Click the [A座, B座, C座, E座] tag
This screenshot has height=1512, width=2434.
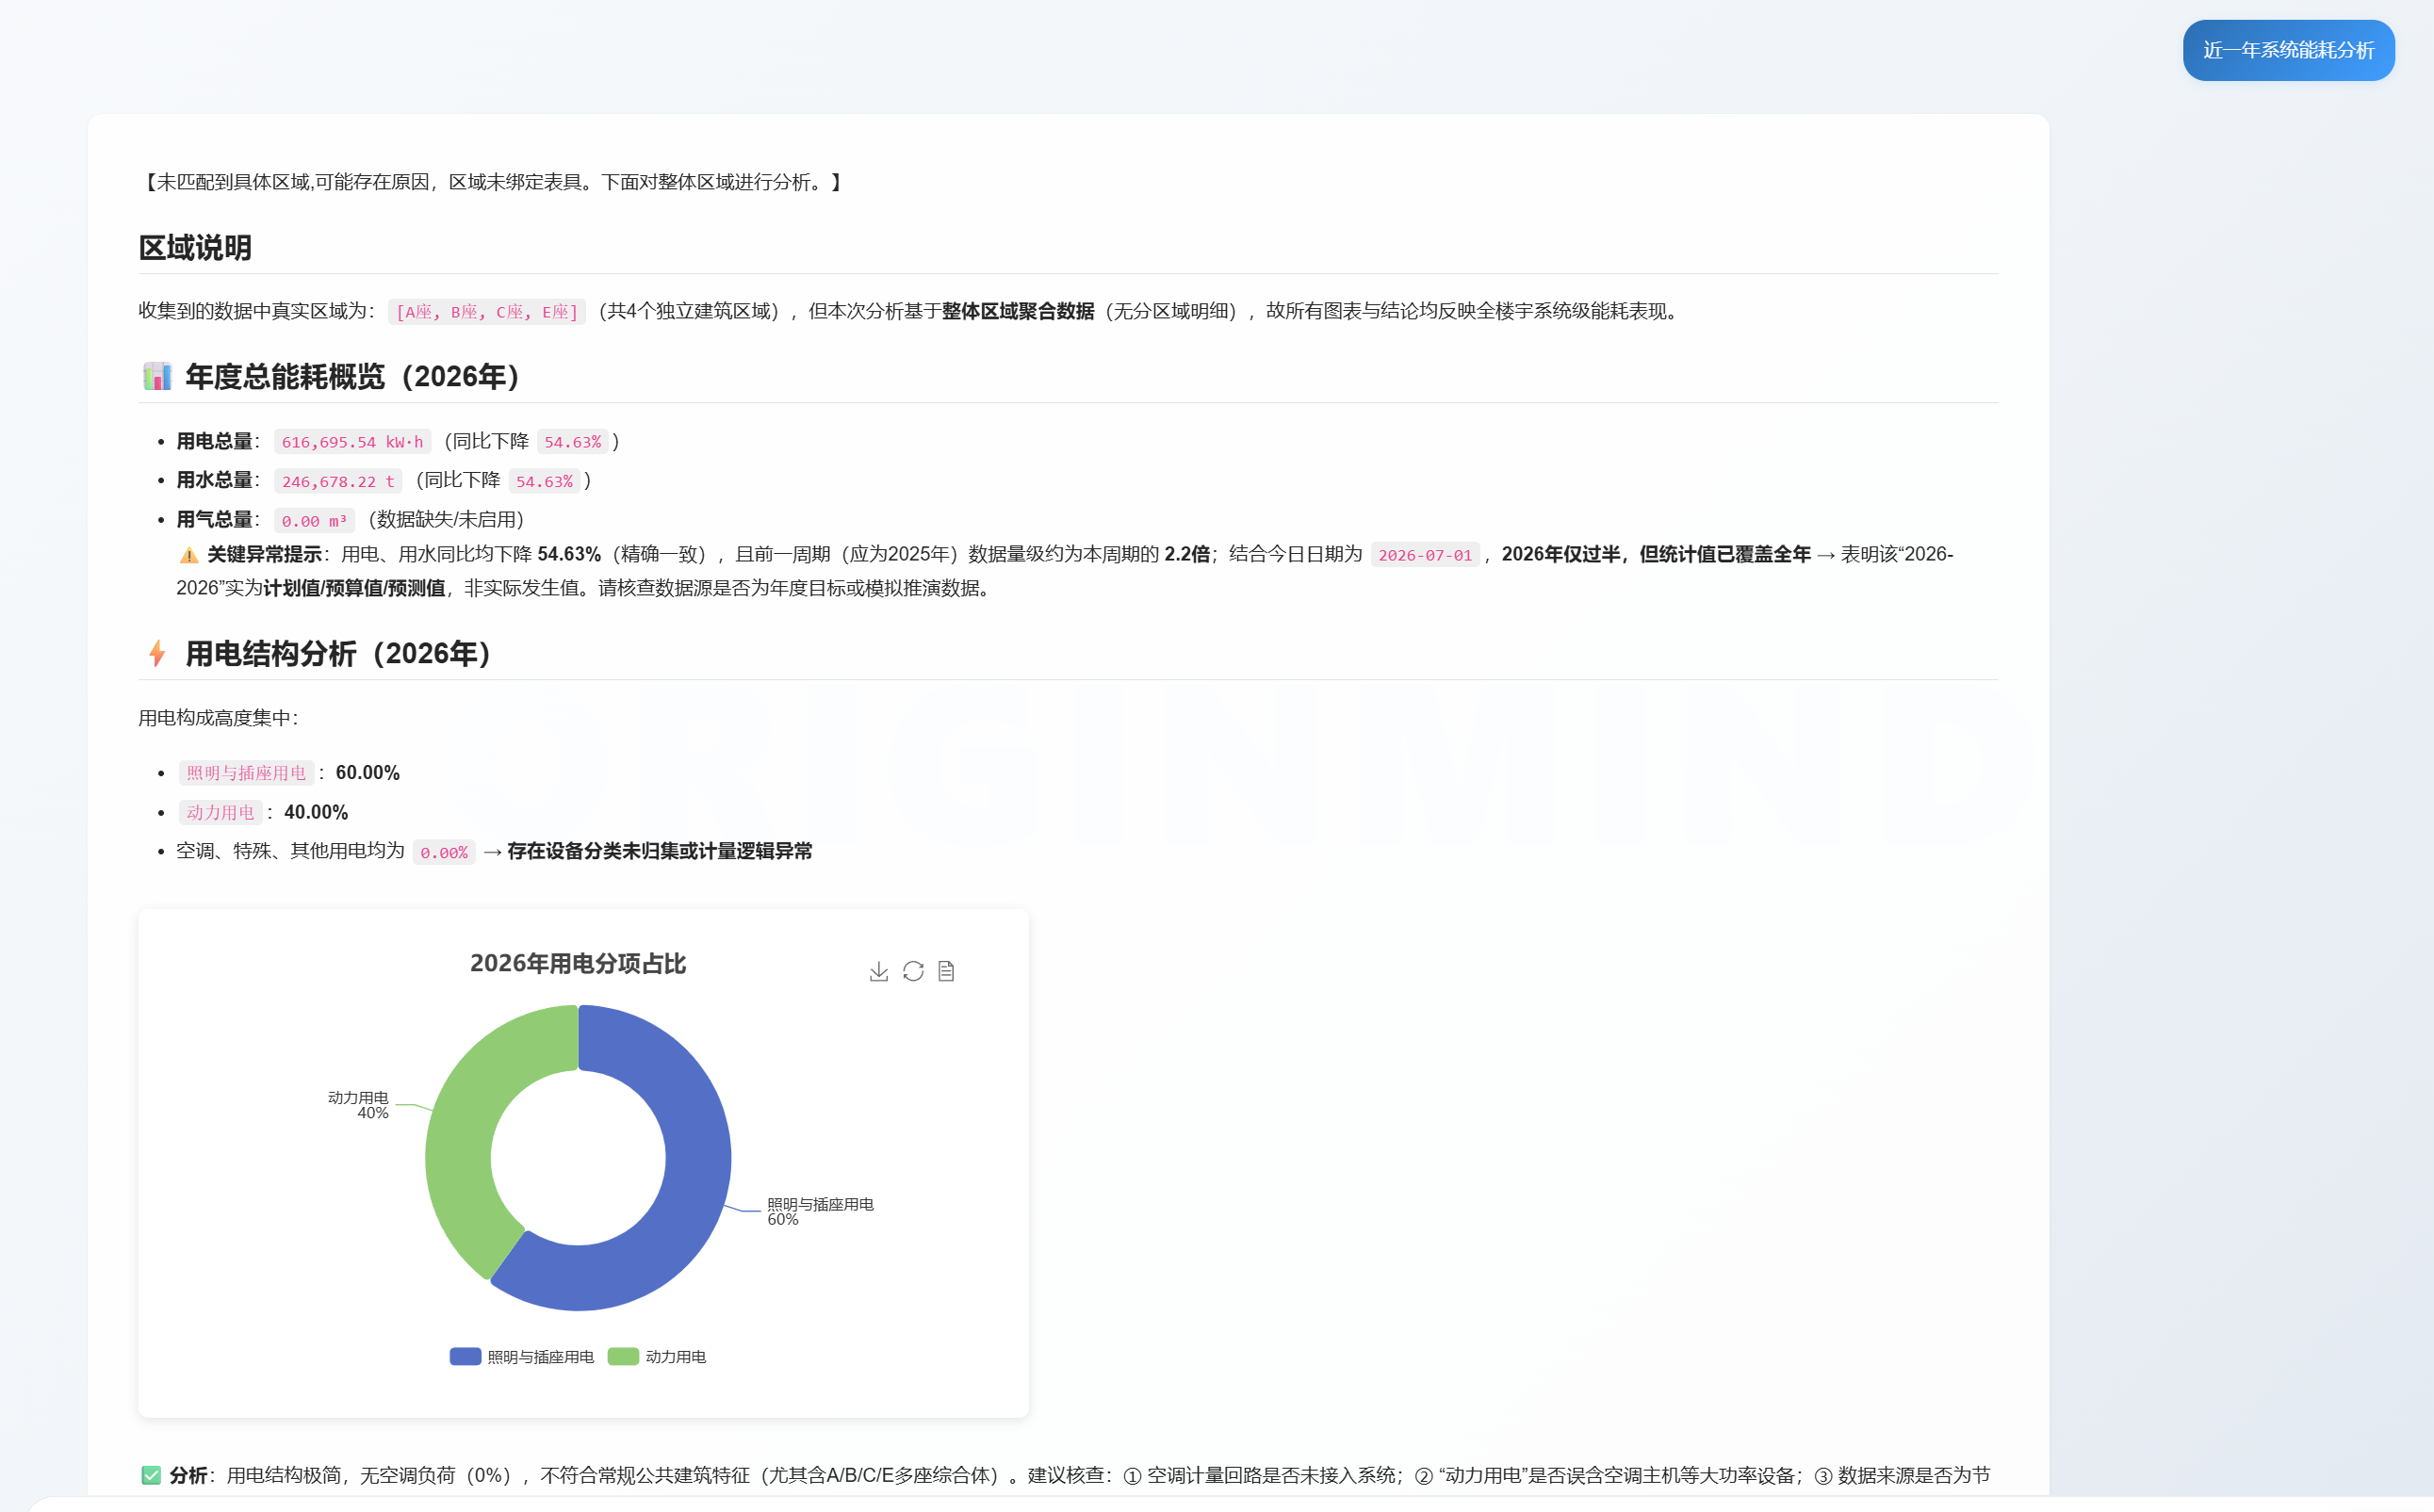coord(487,312)
